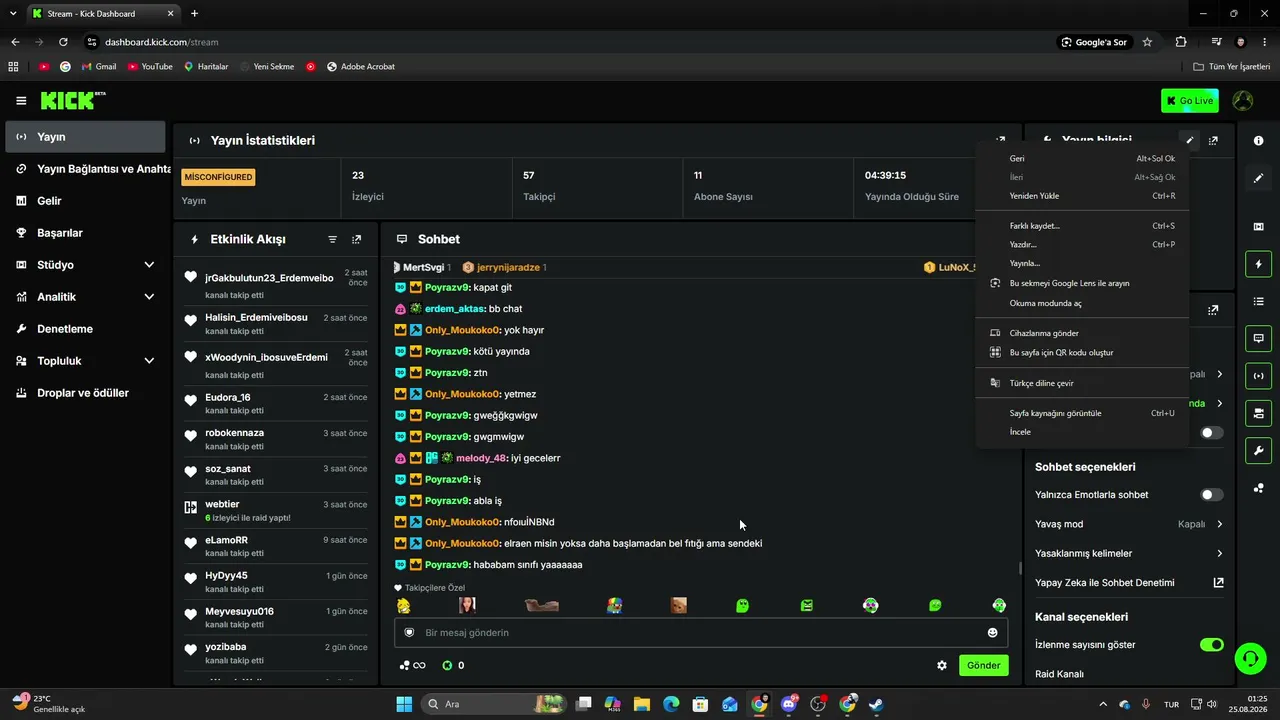
Task: Open the profile avatar in the top right
Action: (1242, 101)
